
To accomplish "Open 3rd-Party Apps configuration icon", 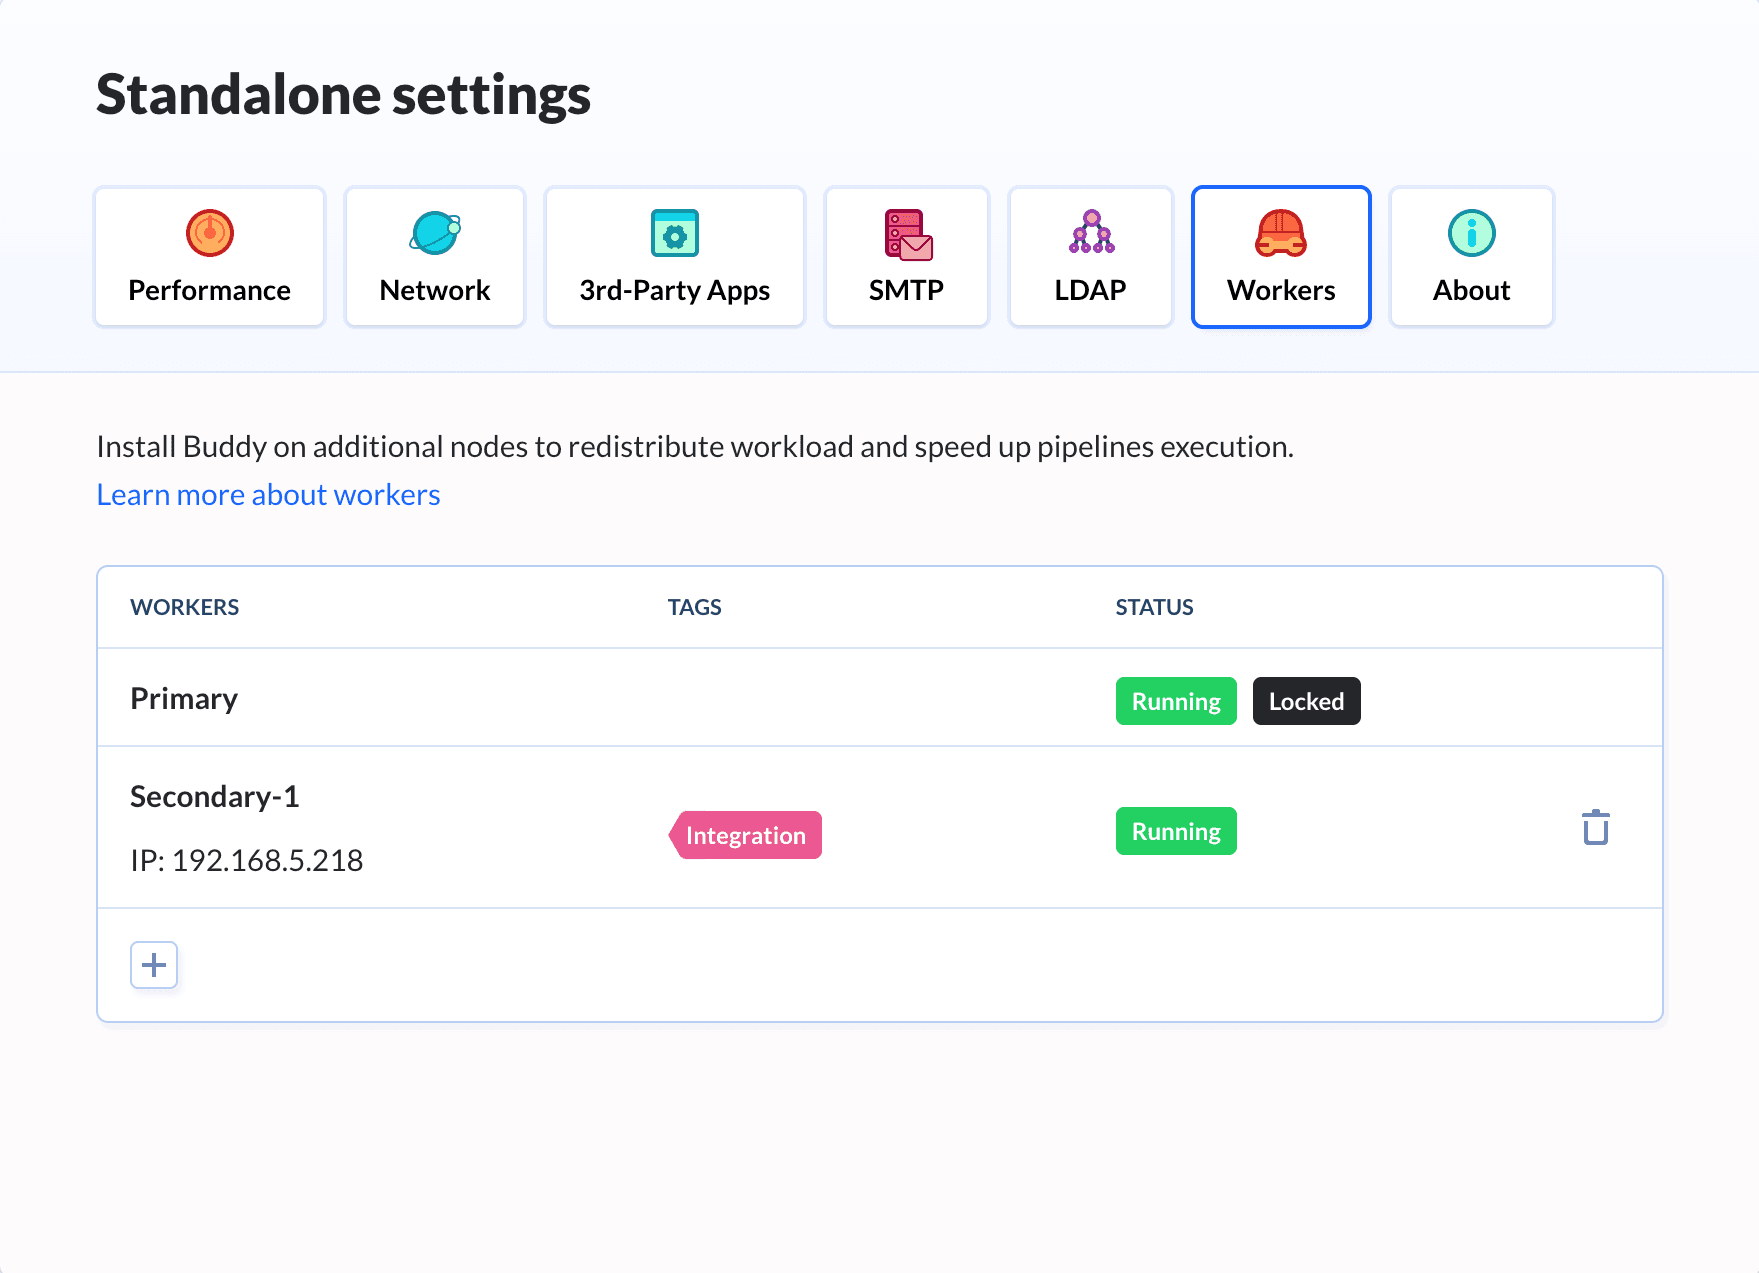I will pyautogui.click(x=674, y=234).
